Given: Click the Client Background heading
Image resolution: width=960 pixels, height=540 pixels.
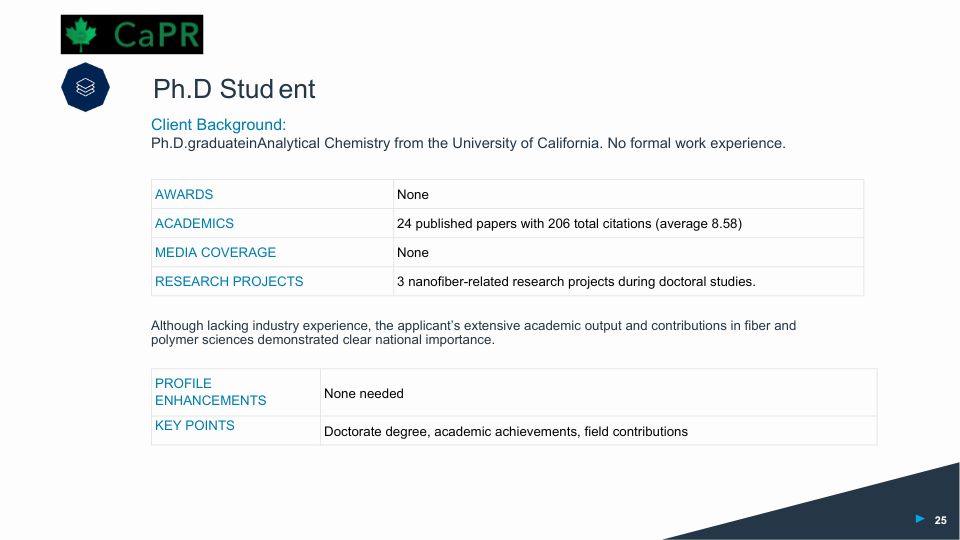Looking at the screenshot, I should 218,125.
